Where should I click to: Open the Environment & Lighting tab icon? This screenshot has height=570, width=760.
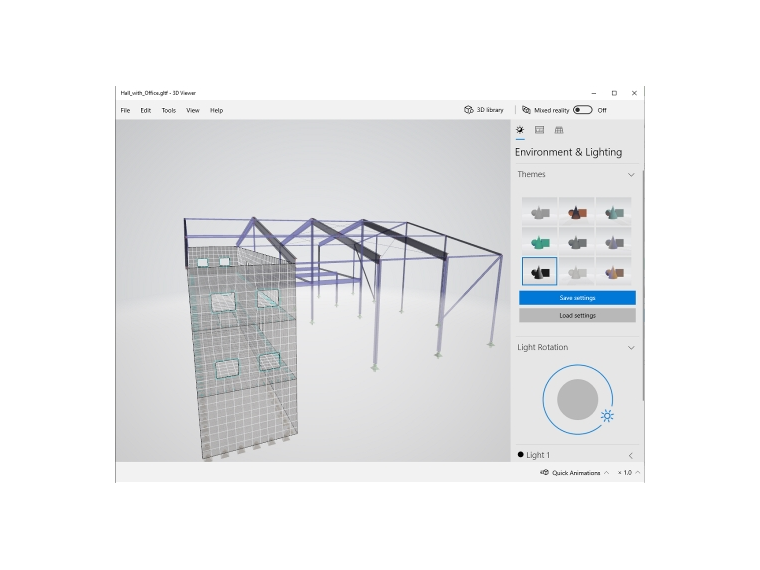[520, 130]
